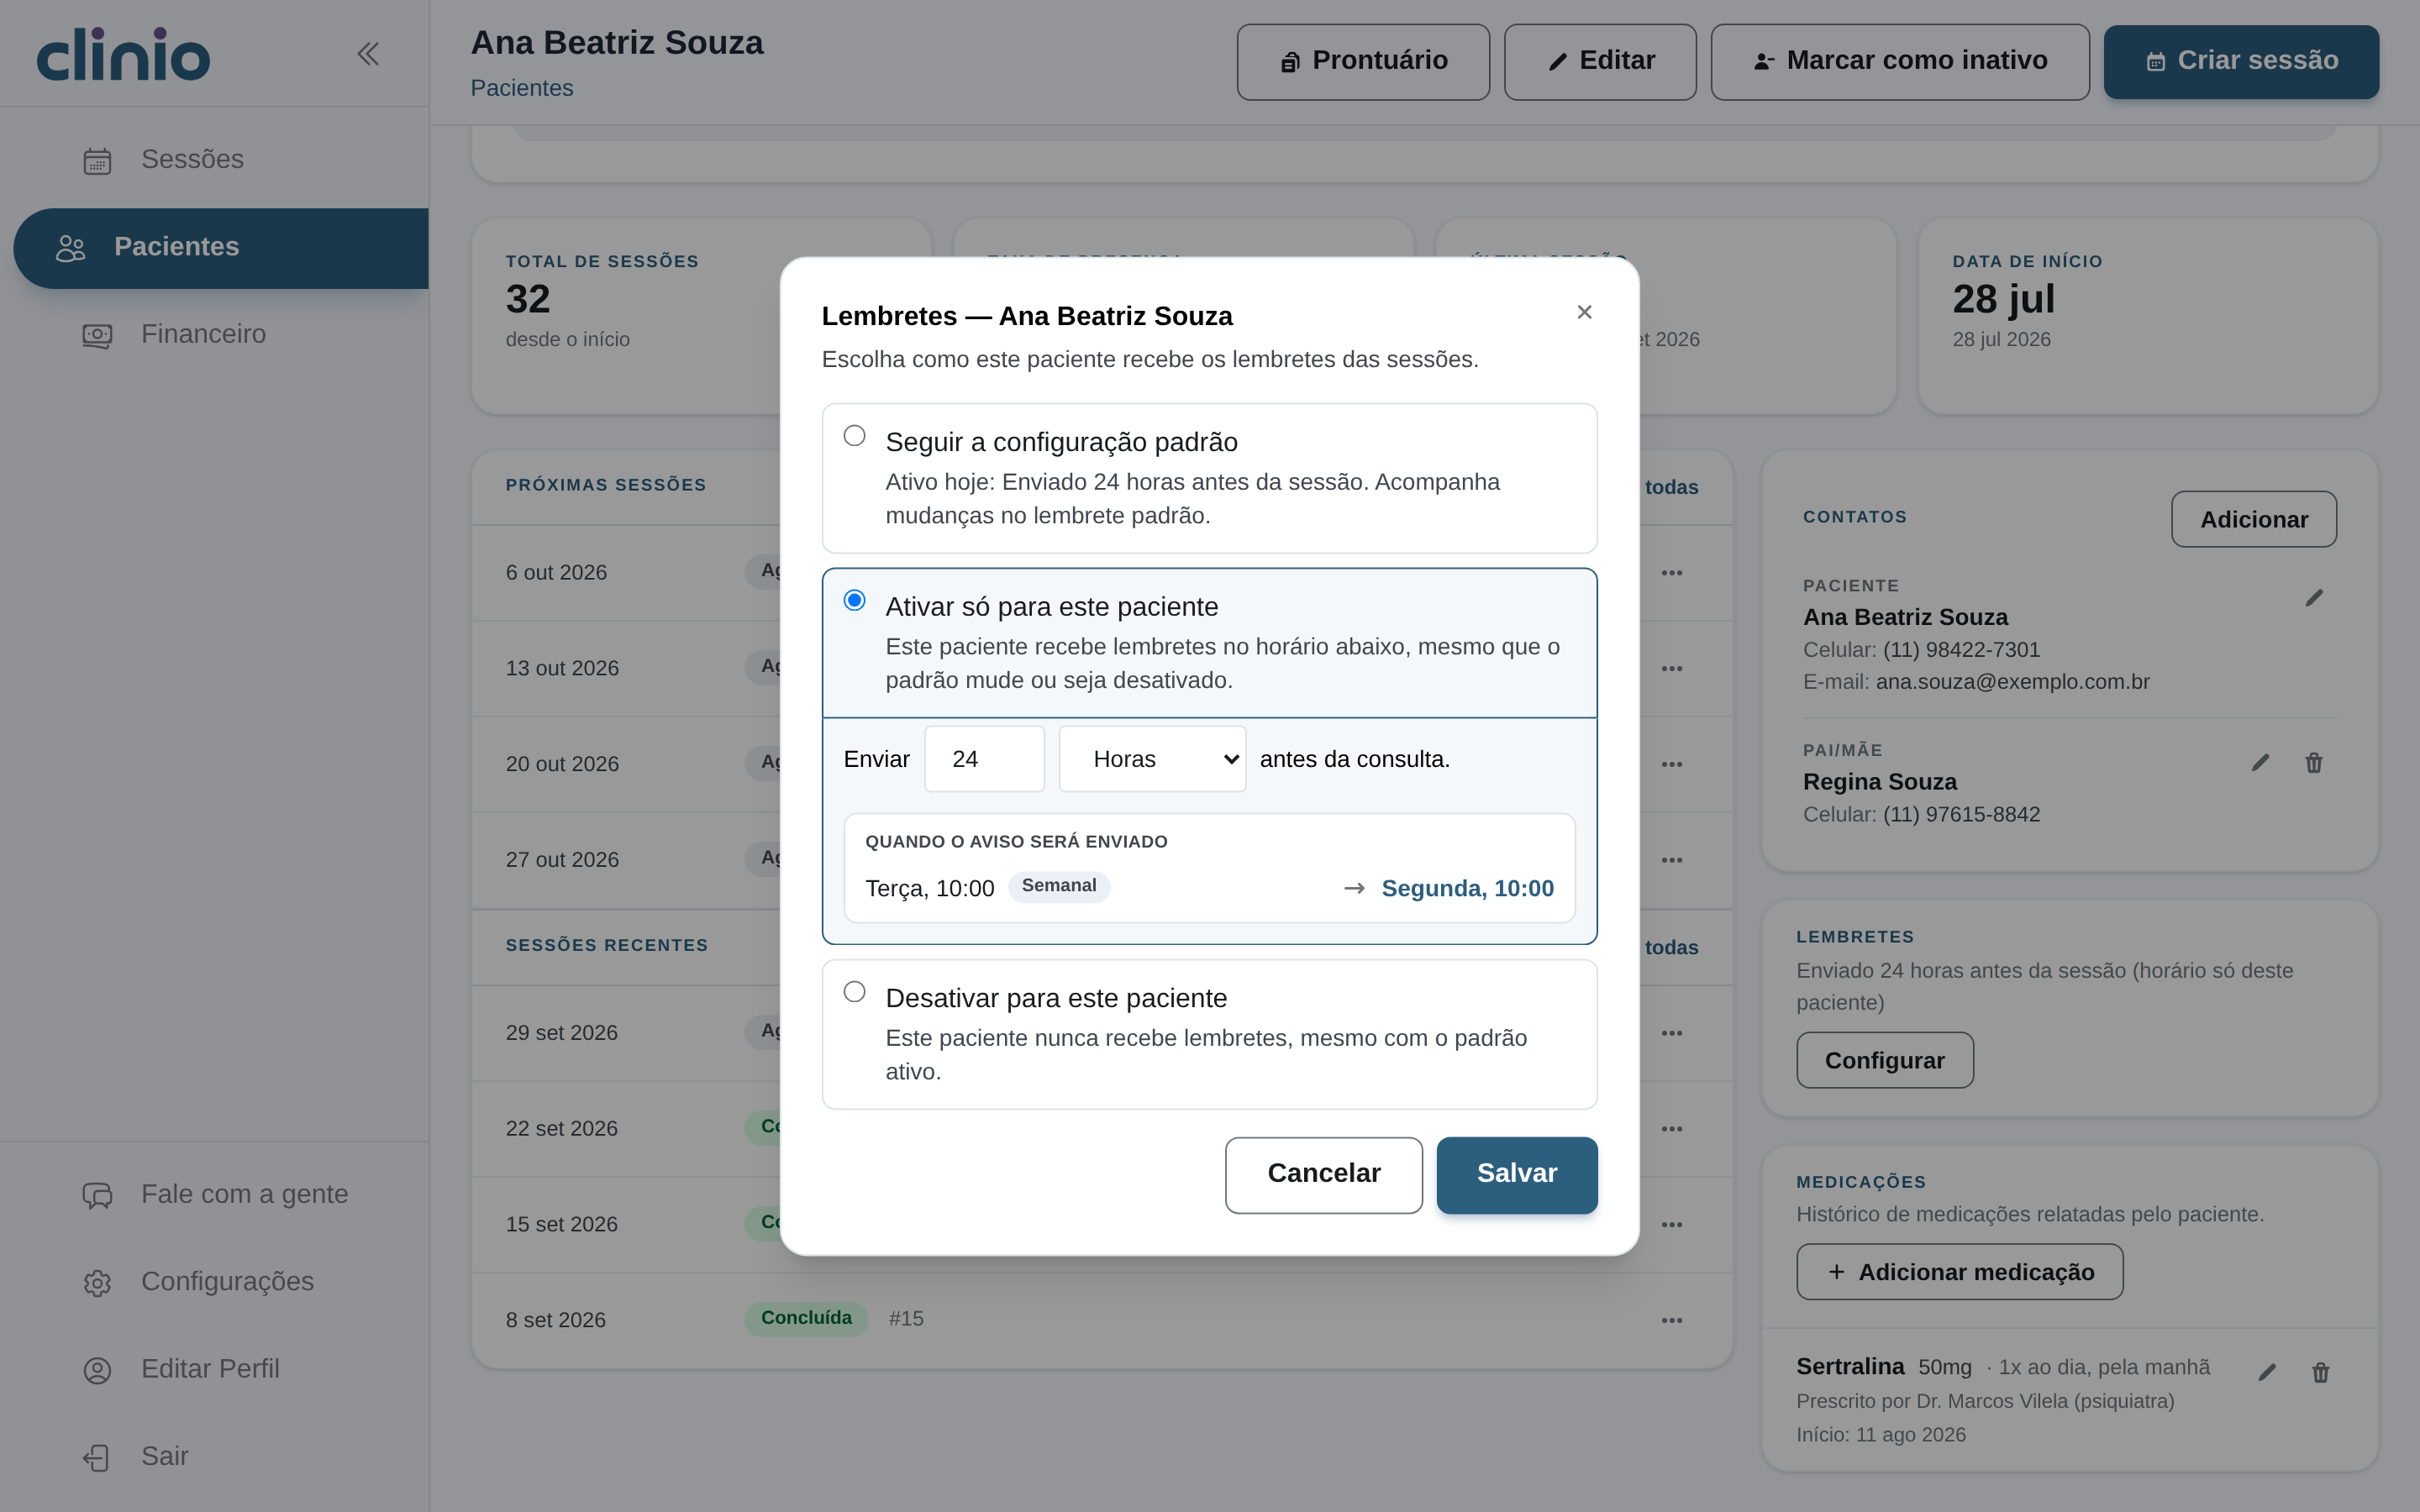
Task: Click Criar sessão
Action: (2241, 62)
